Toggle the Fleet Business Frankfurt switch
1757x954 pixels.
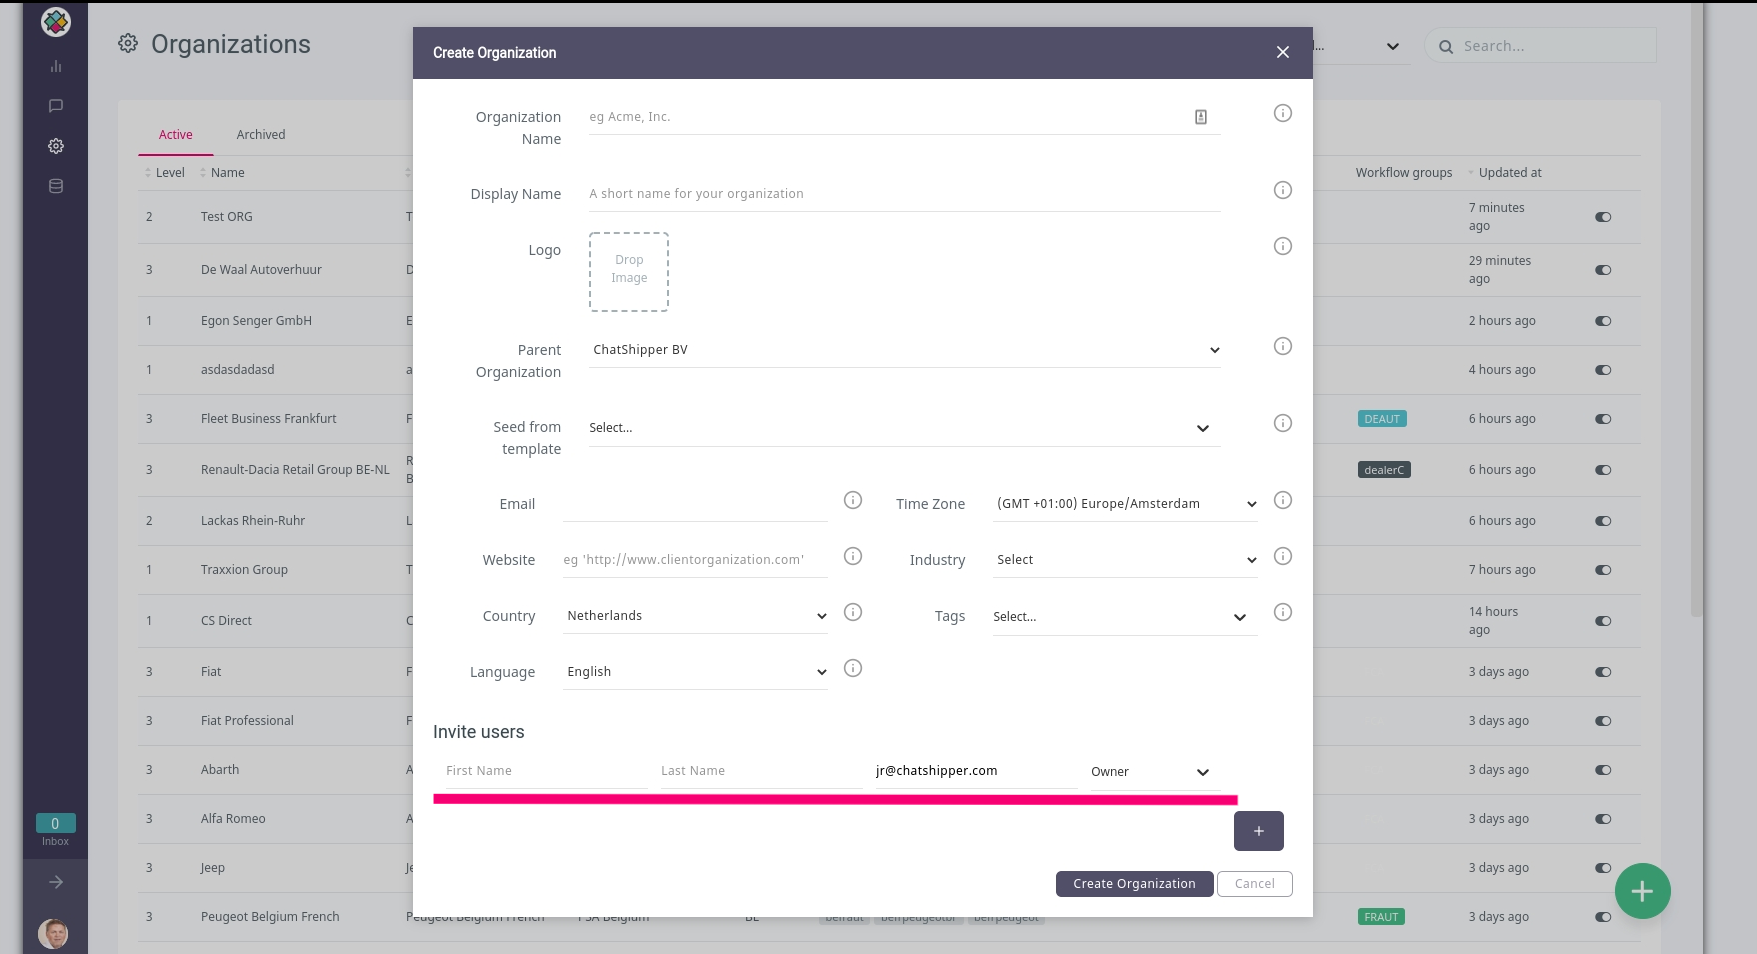coord(1603,419)
